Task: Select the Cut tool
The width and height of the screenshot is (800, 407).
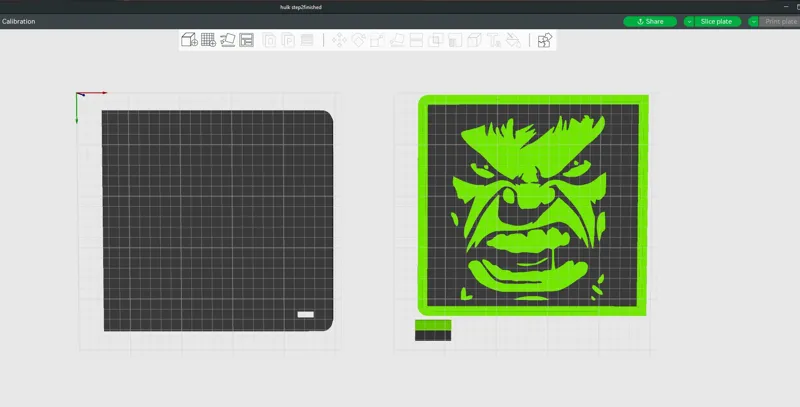Action: (416, 40)
